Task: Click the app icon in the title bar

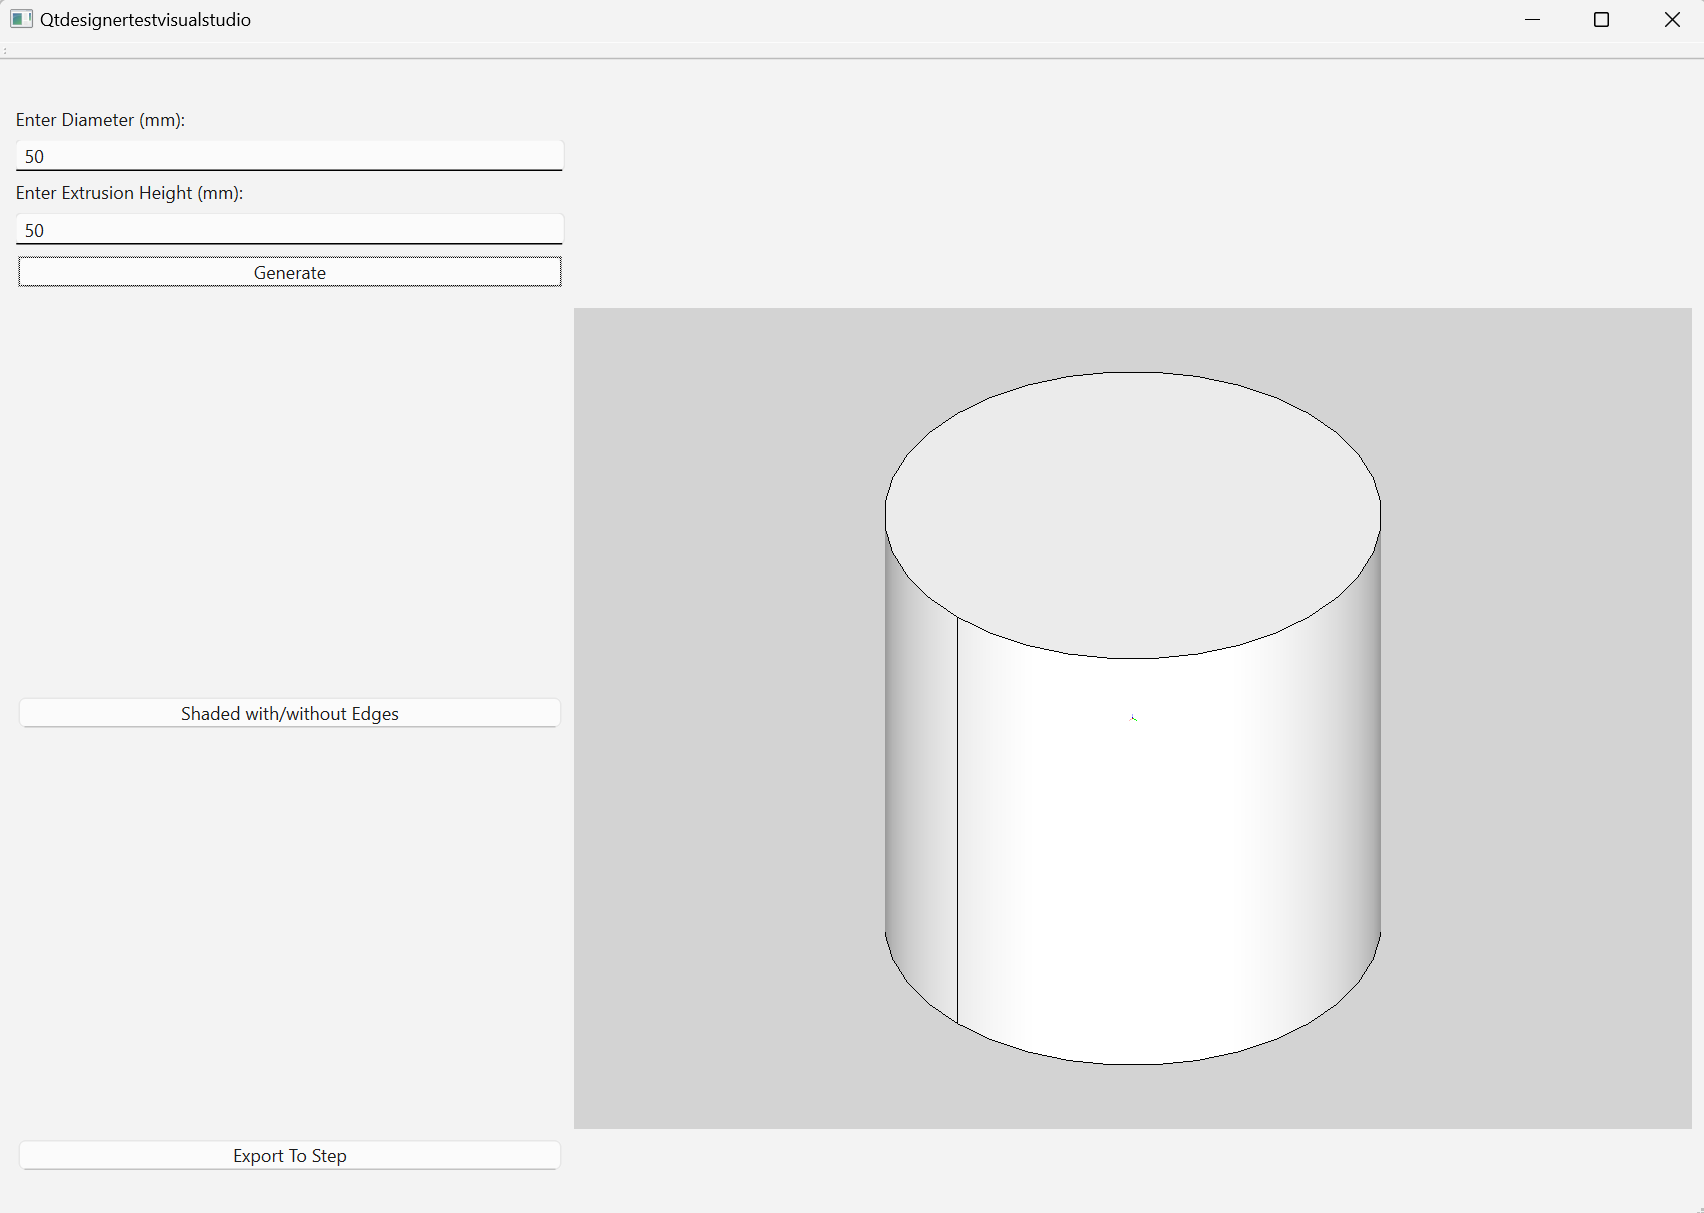Action: (21, 19)
